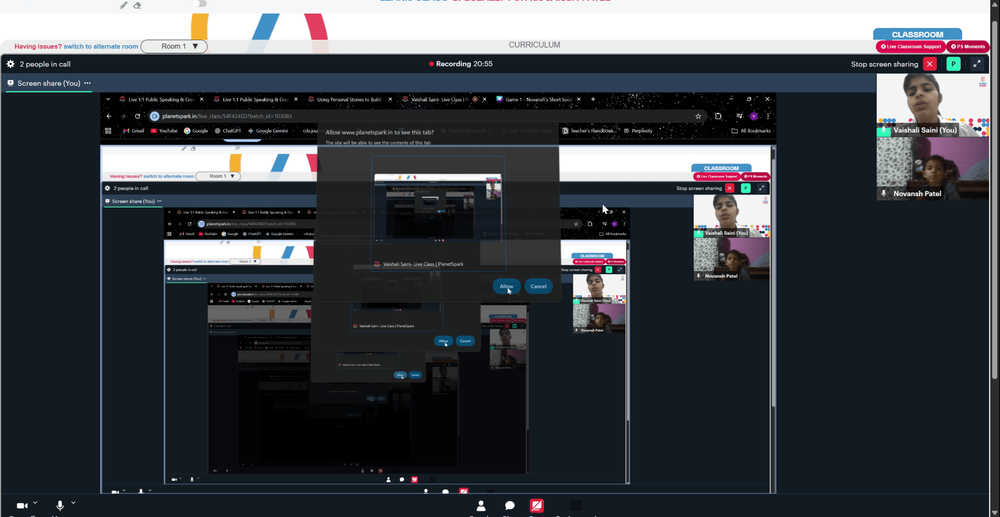Image resolution: width=1000 pixels, height=517 pixels.
Task: Expand the camera options chevron
Action: 35,502
